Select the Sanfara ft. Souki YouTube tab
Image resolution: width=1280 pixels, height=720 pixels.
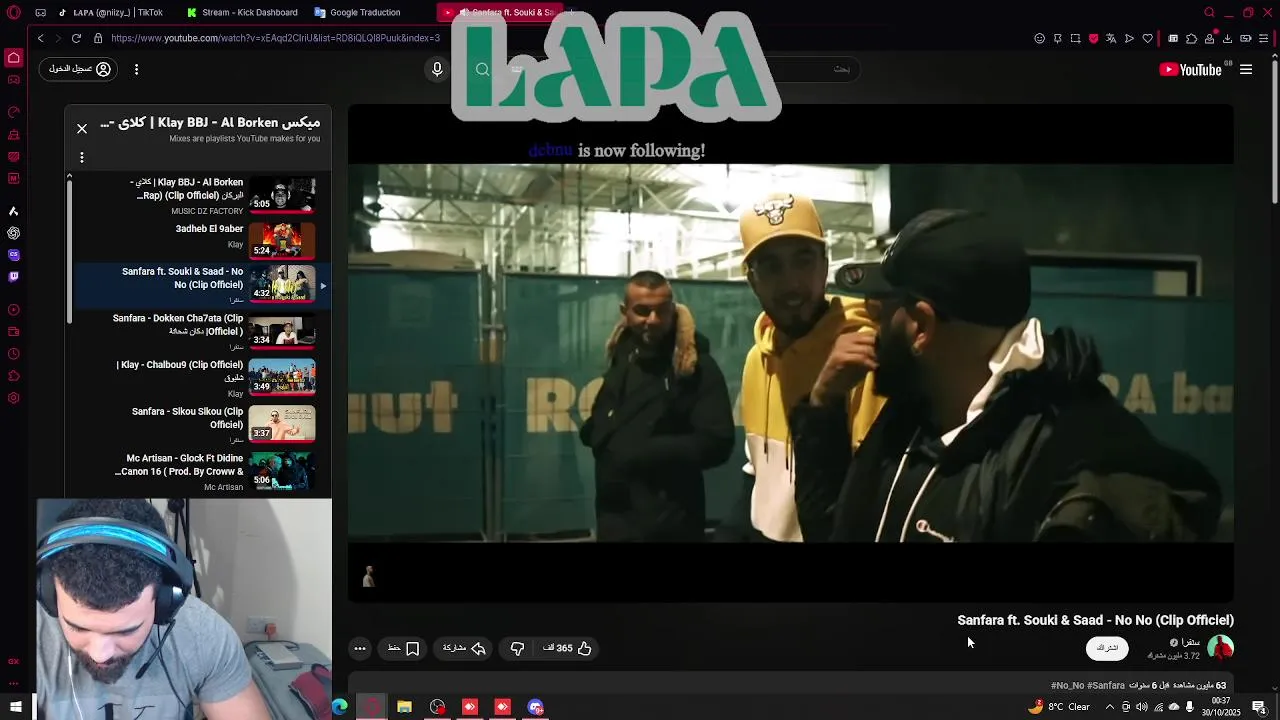click(x=500, y=12)
